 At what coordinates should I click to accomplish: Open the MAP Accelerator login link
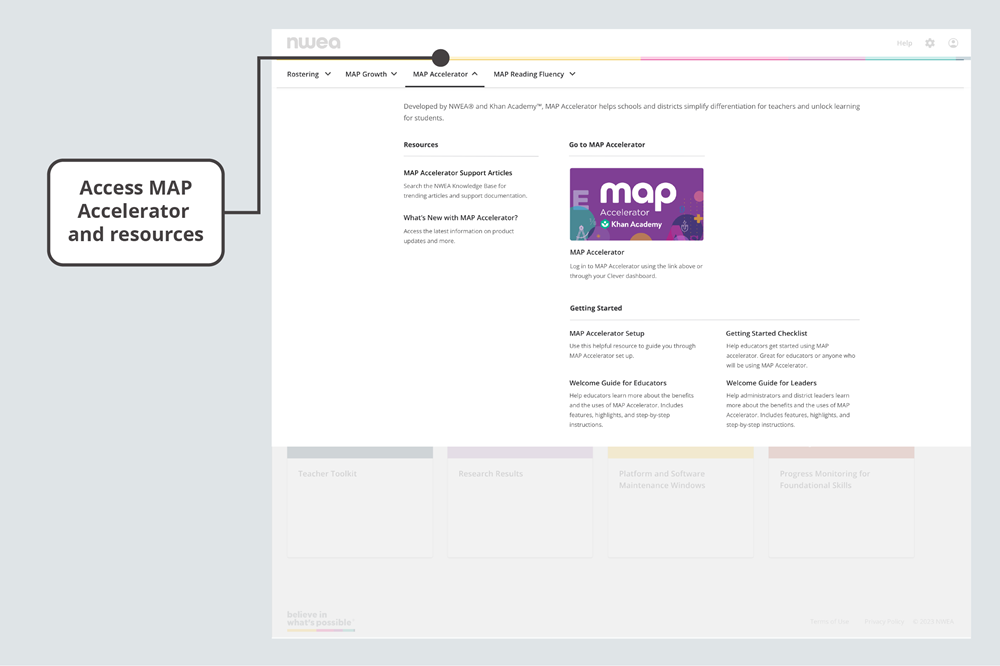tap(597, 252)
